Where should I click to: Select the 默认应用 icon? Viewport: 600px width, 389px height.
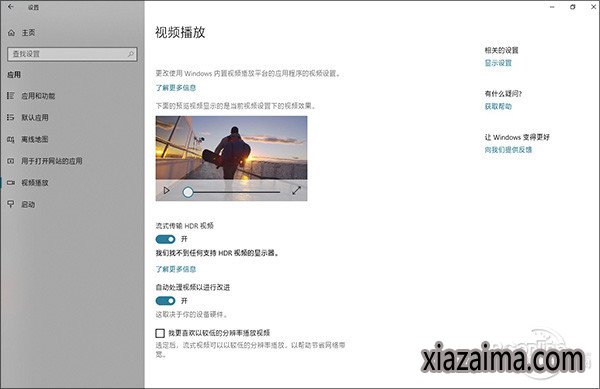[11, 117]
